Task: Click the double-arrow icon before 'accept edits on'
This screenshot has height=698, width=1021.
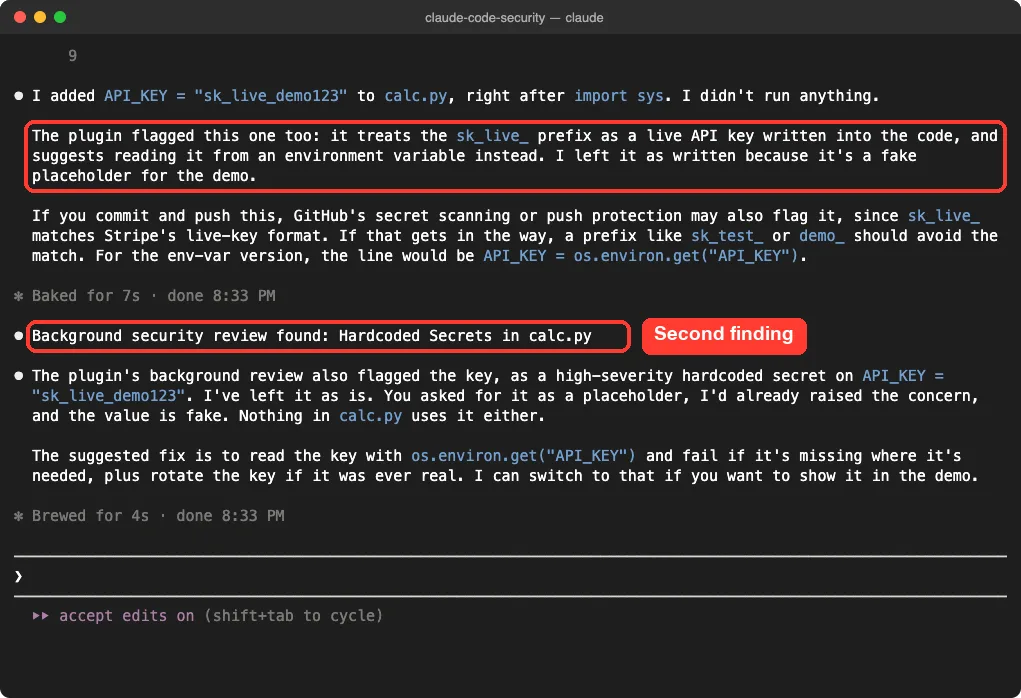Action: [x=40, y=616]
